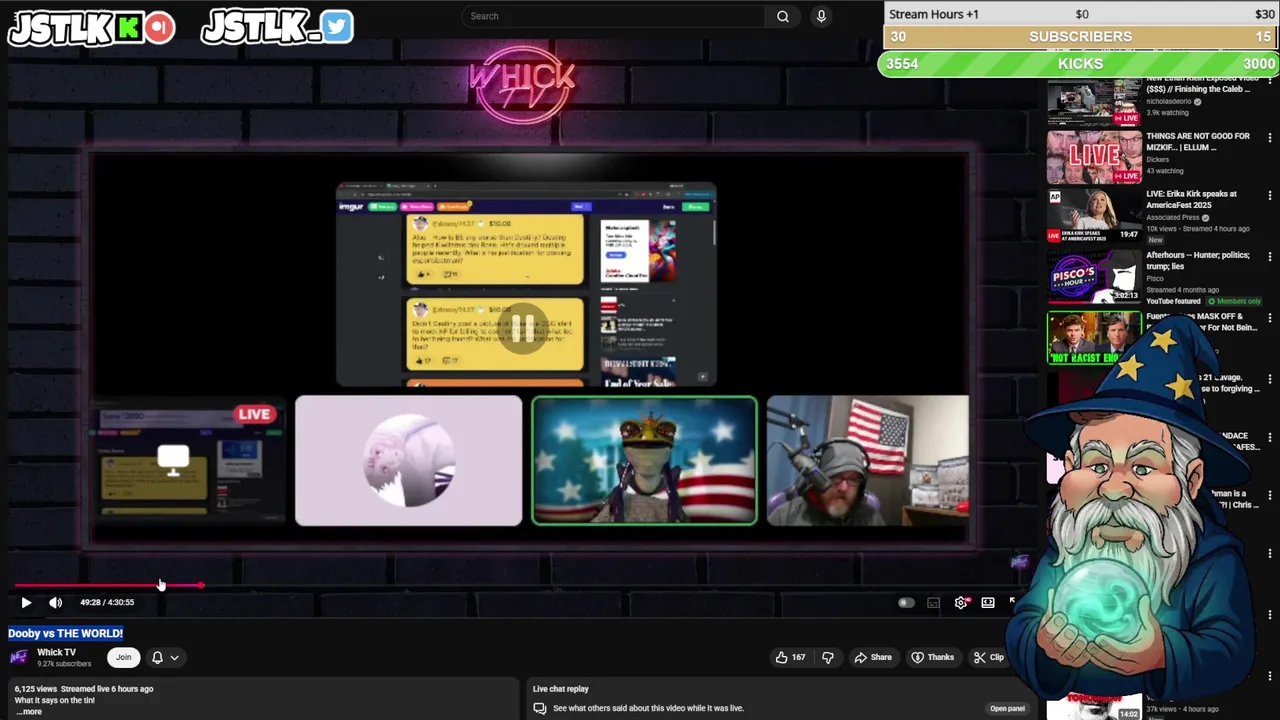
Task: Click the 'Dickers' channel name
Action: [x=1157, y=159]
